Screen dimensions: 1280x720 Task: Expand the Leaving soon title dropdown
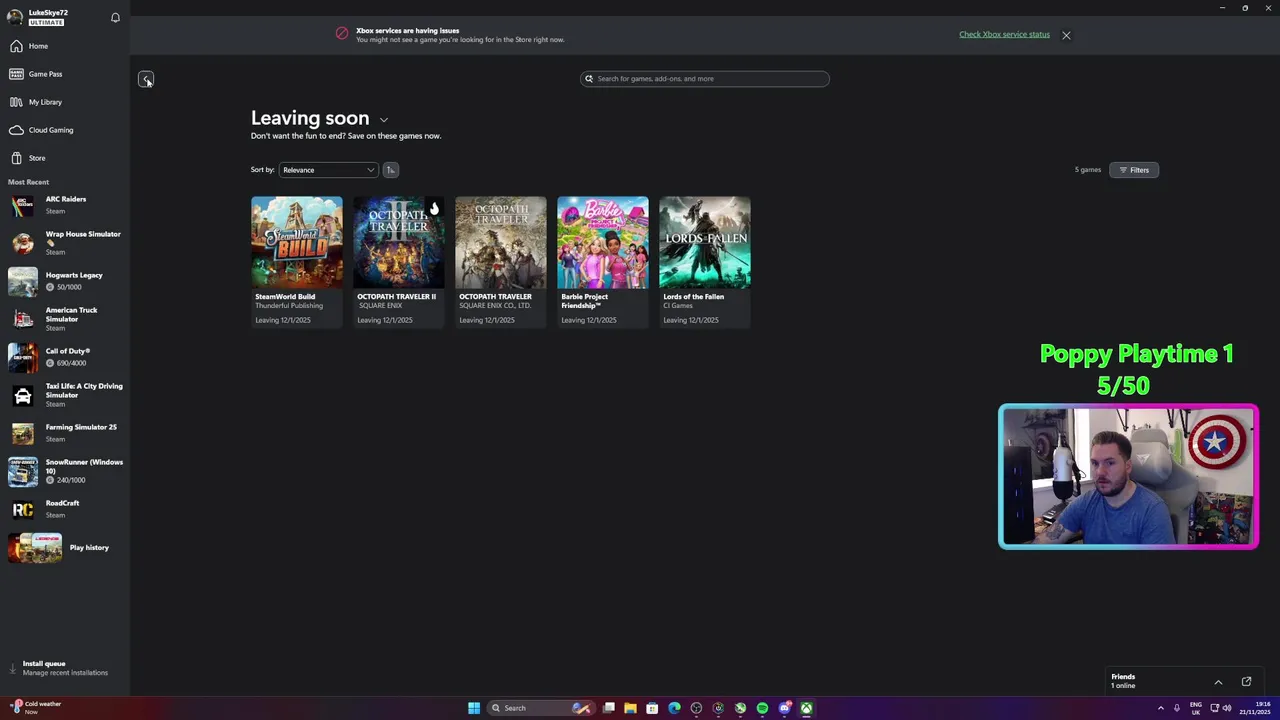tap(384, 120)
